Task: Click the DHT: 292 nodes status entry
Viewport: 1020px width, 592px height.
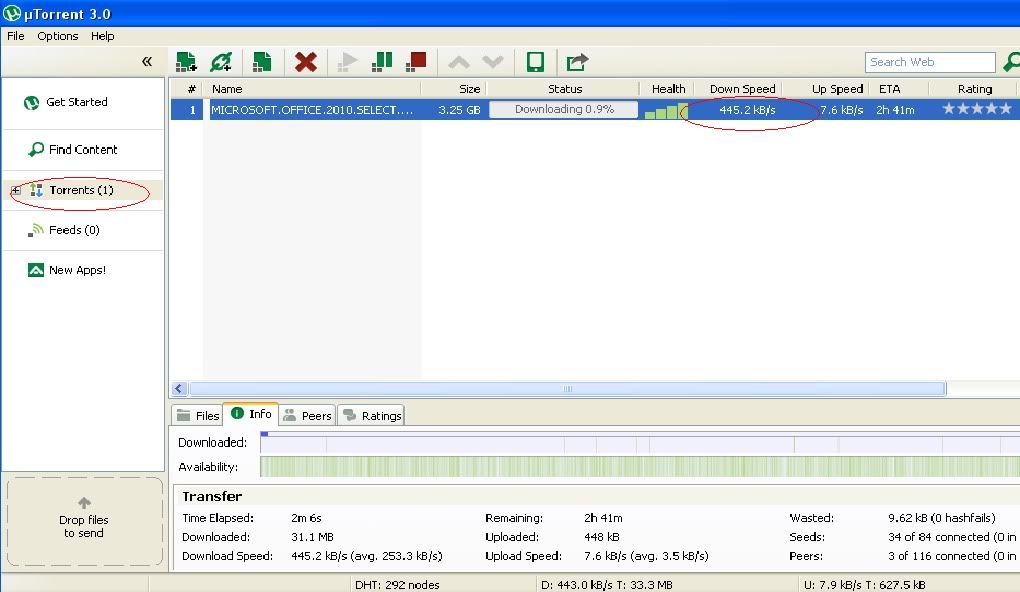Action: coord(397,585)
